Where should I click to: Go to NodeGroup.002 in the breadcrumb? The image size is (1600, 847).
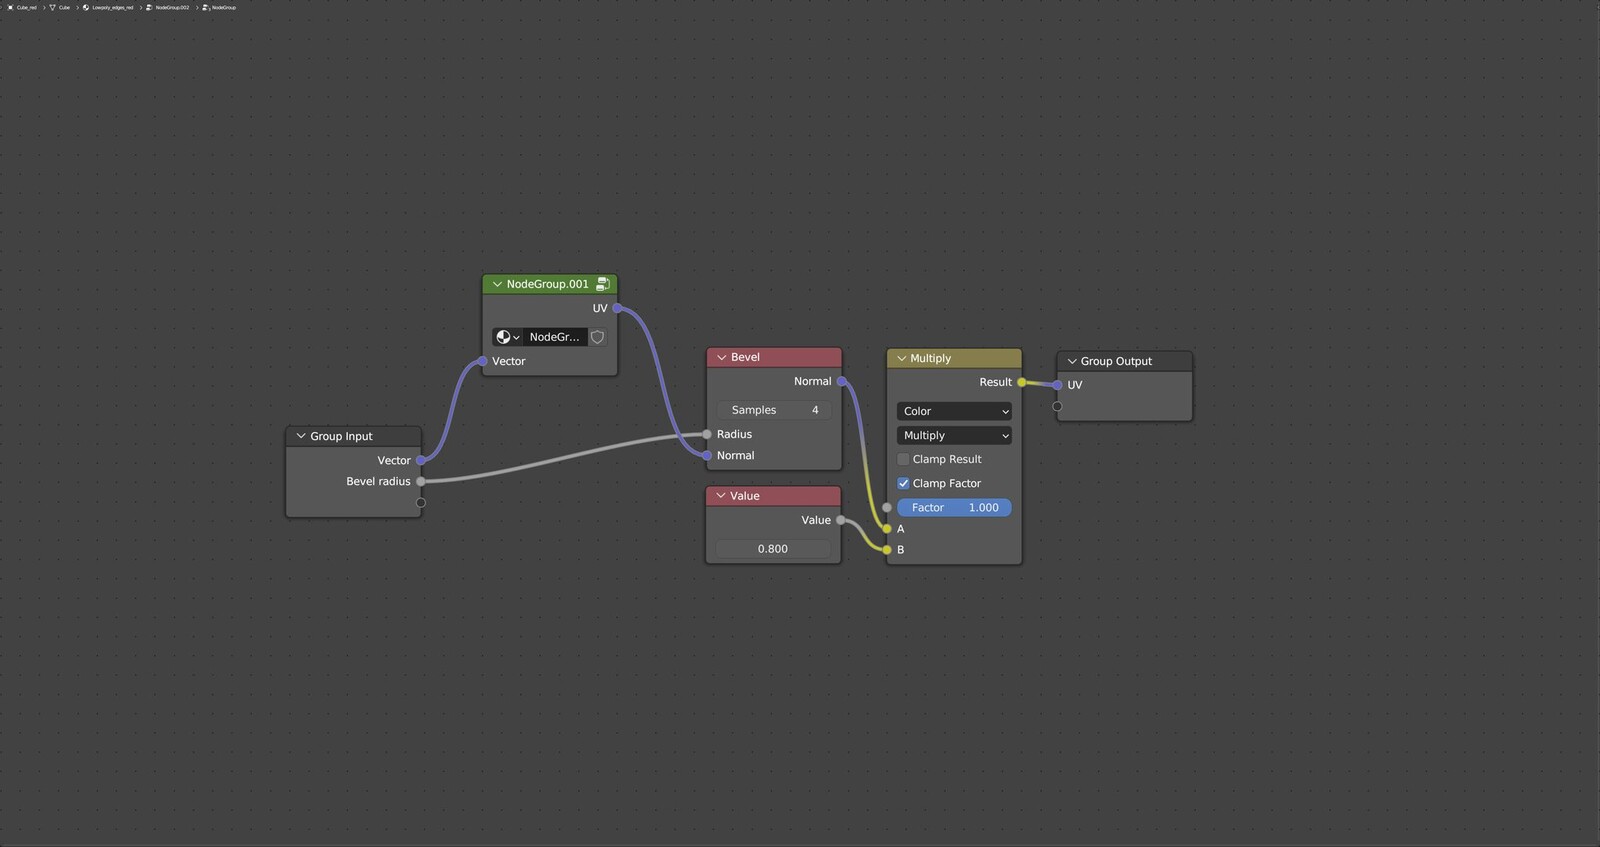point(172,7)
